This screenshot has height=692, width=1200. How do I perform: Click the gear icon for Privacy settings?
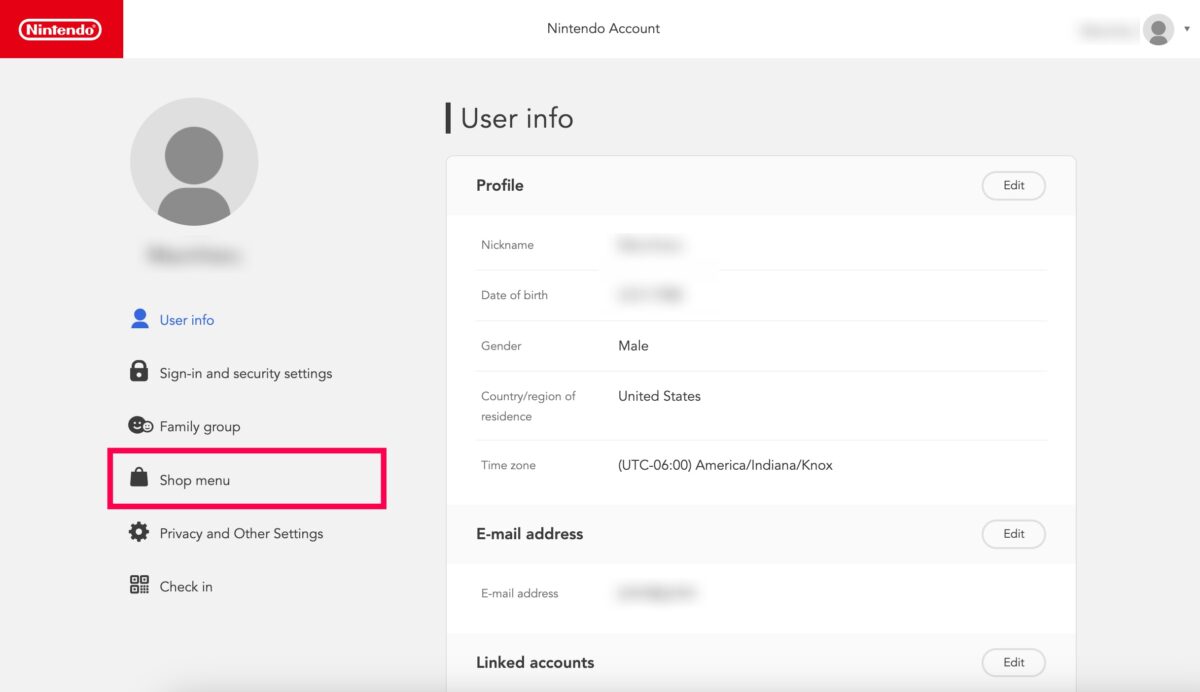(x=139, y=532)
